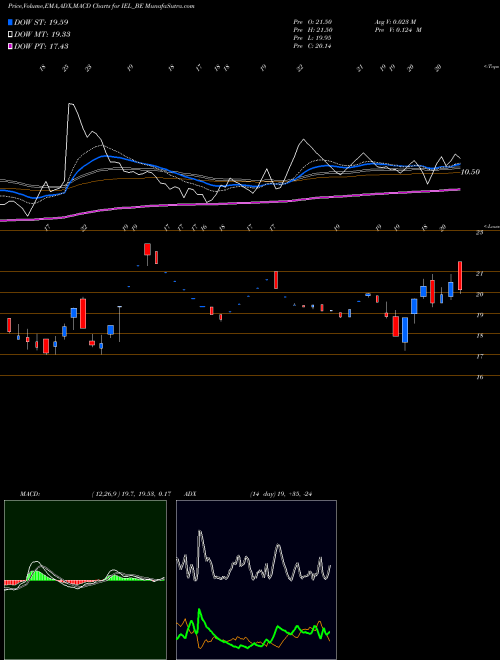Screen dimensions: 500x660
Task: Click the 21 price axis label
Action: tap(479, 274)
